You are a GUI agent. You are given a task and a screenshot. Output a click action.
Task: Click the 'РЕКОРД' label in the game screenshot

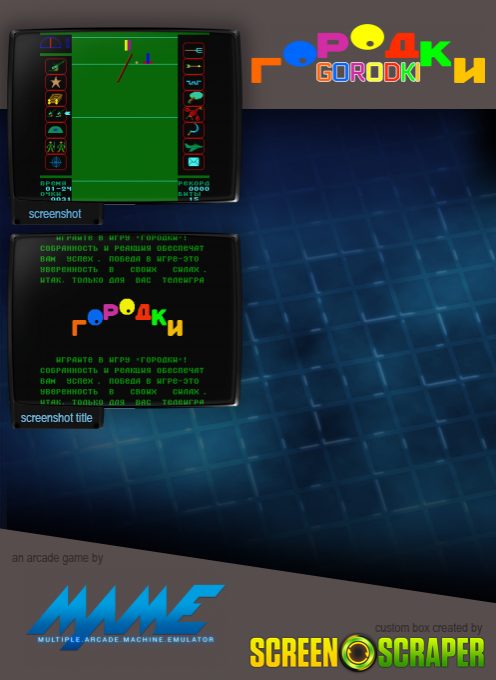[x=194, y=183]
